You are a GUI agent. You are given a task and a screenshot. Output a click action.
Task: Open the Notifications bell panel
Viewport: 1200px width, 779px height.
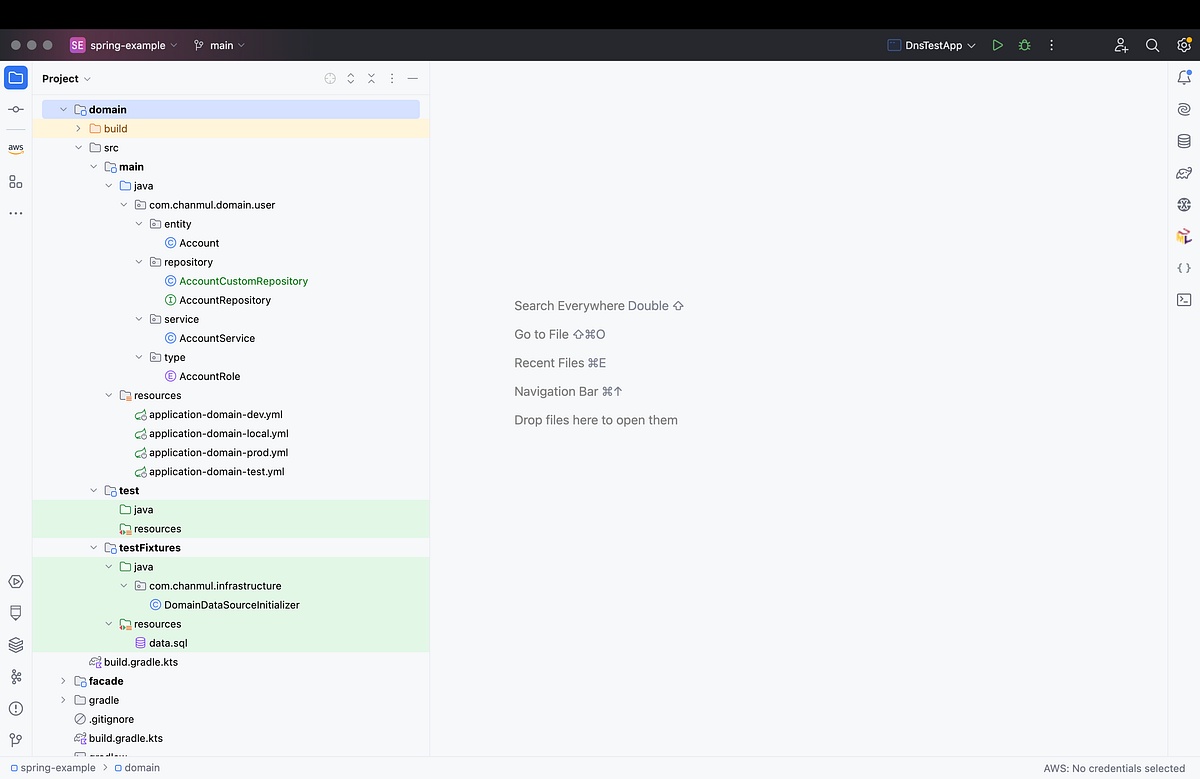pos(1184,76)
